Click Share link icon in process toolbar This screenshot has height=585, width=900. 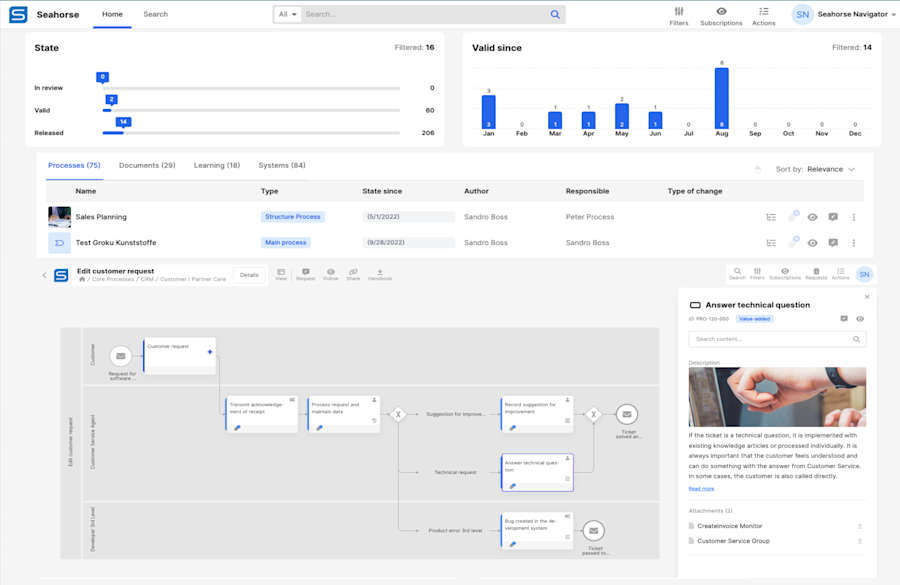(353, 274)
